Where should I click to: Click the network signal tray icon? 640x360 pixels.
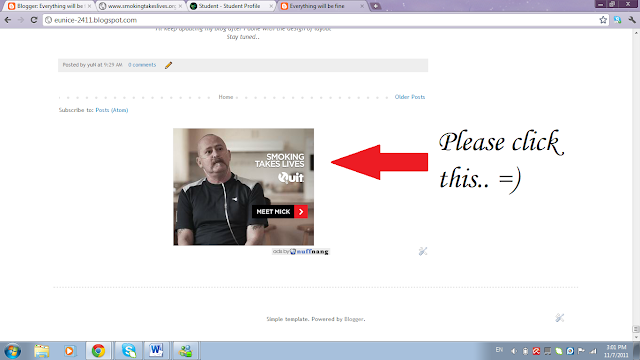[x=593, y=351]
